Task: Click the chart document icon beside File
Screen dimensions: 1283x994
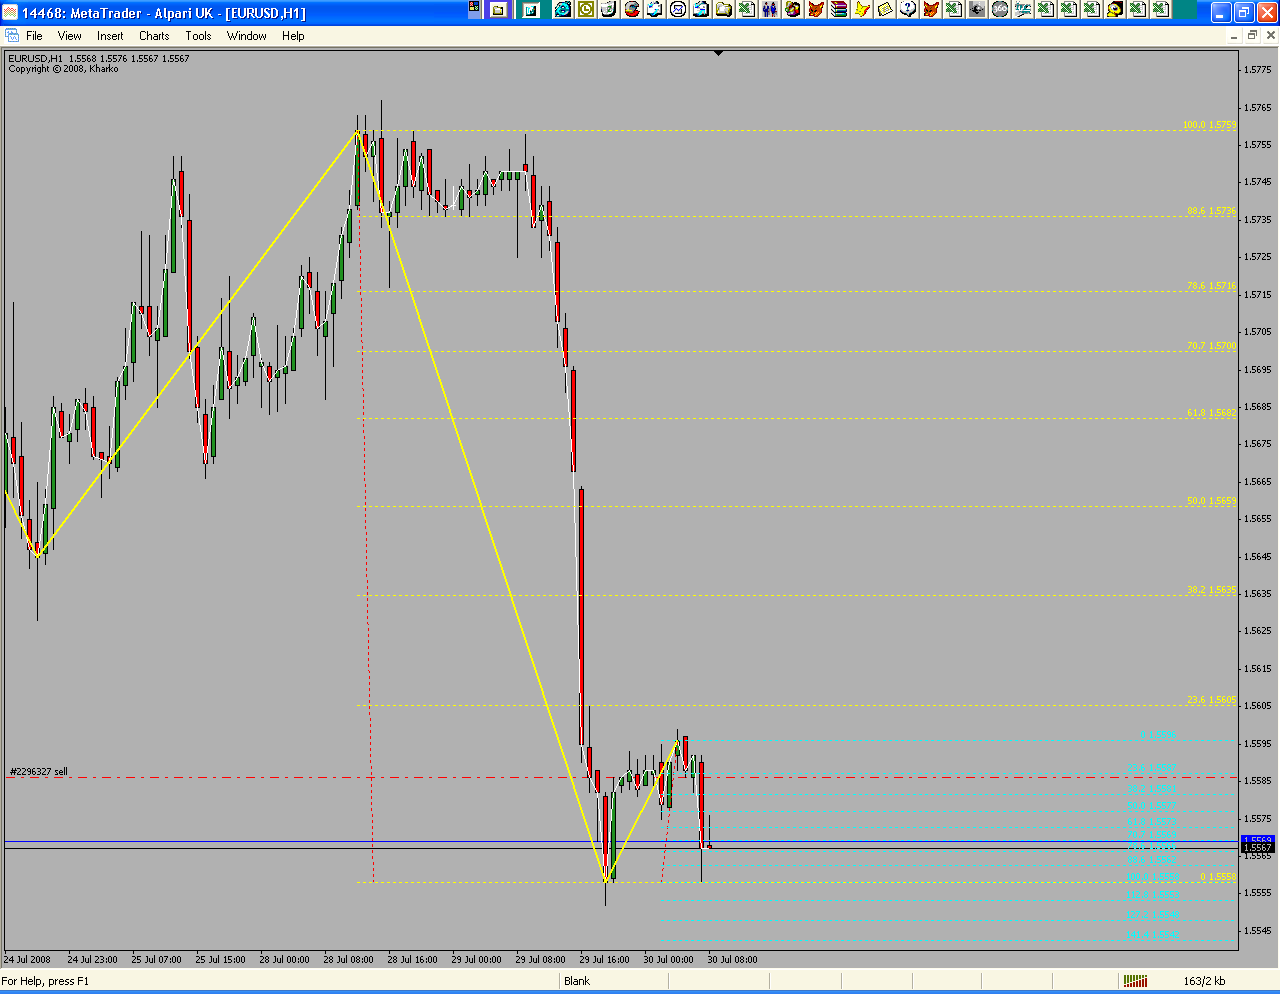Action: 12,36
